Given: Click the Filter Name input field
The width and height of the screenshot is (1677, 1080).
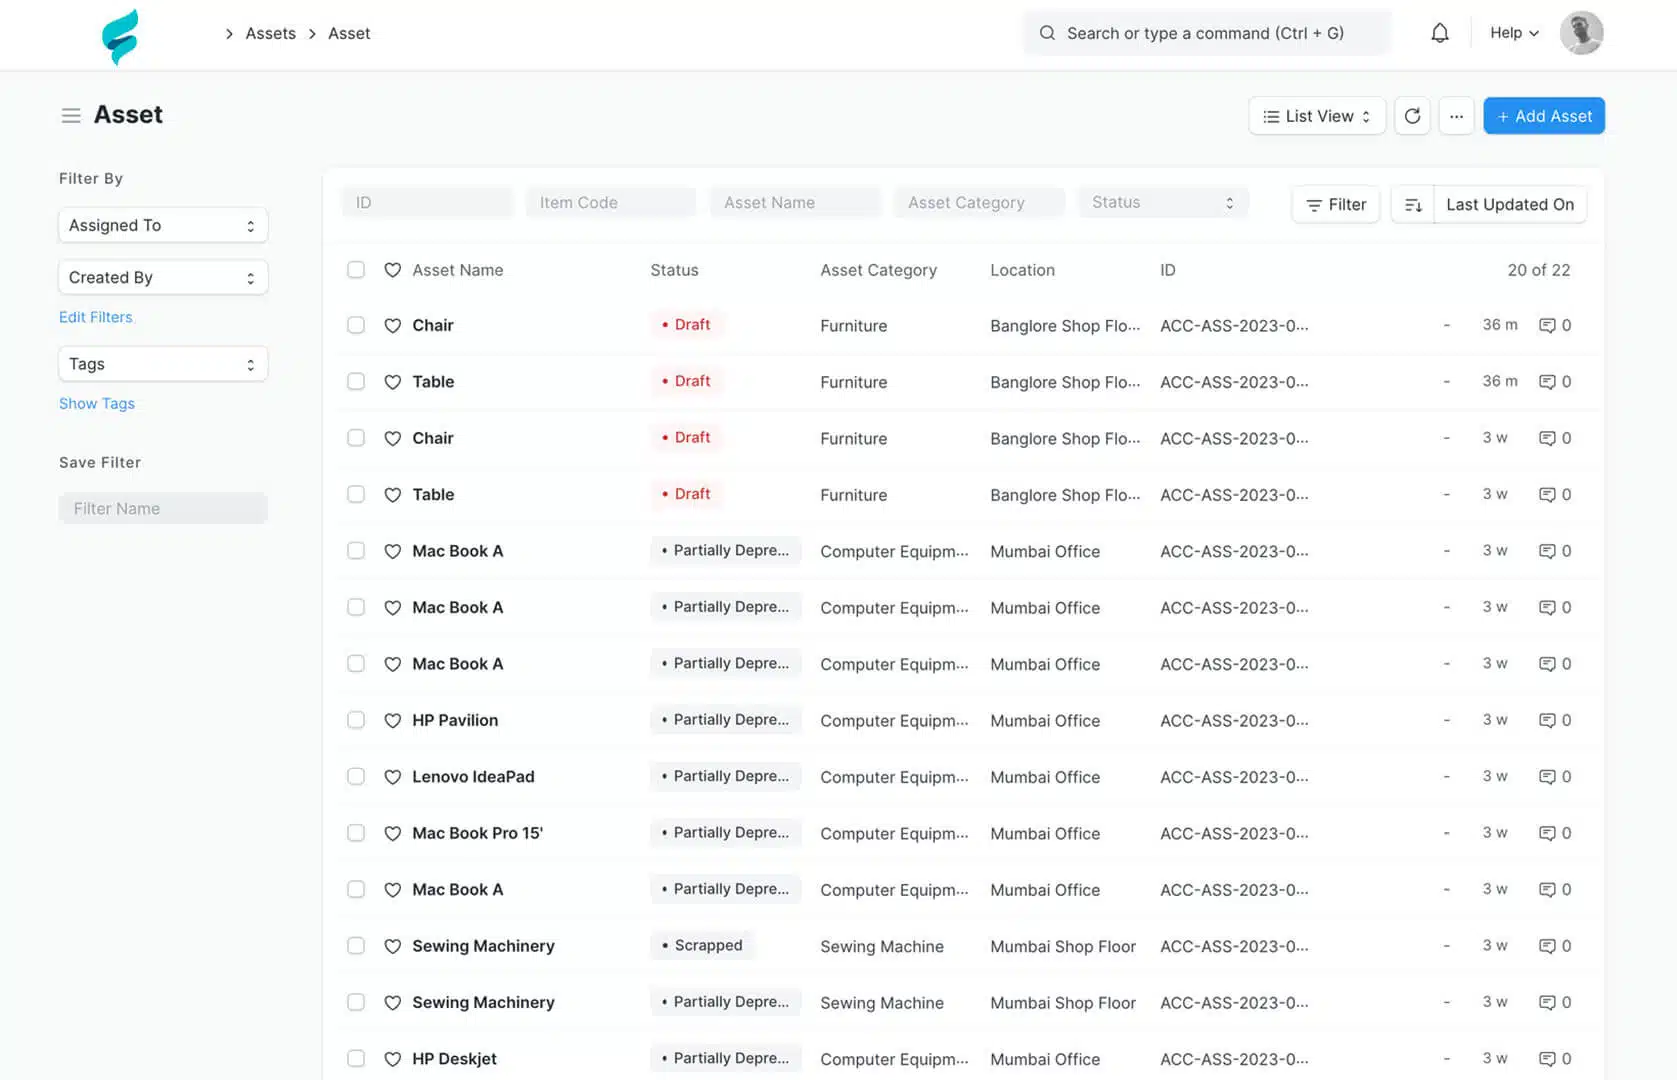Looking at the screenshot, I should pos(163,508).
